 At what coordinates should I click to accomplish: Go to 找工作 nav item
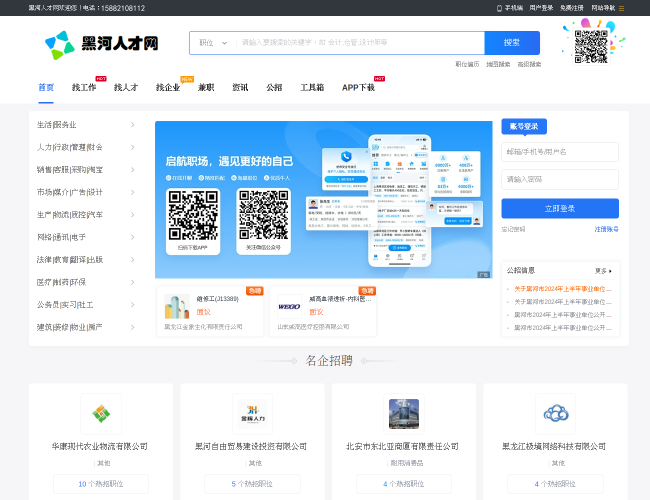[x=84, y=87]
